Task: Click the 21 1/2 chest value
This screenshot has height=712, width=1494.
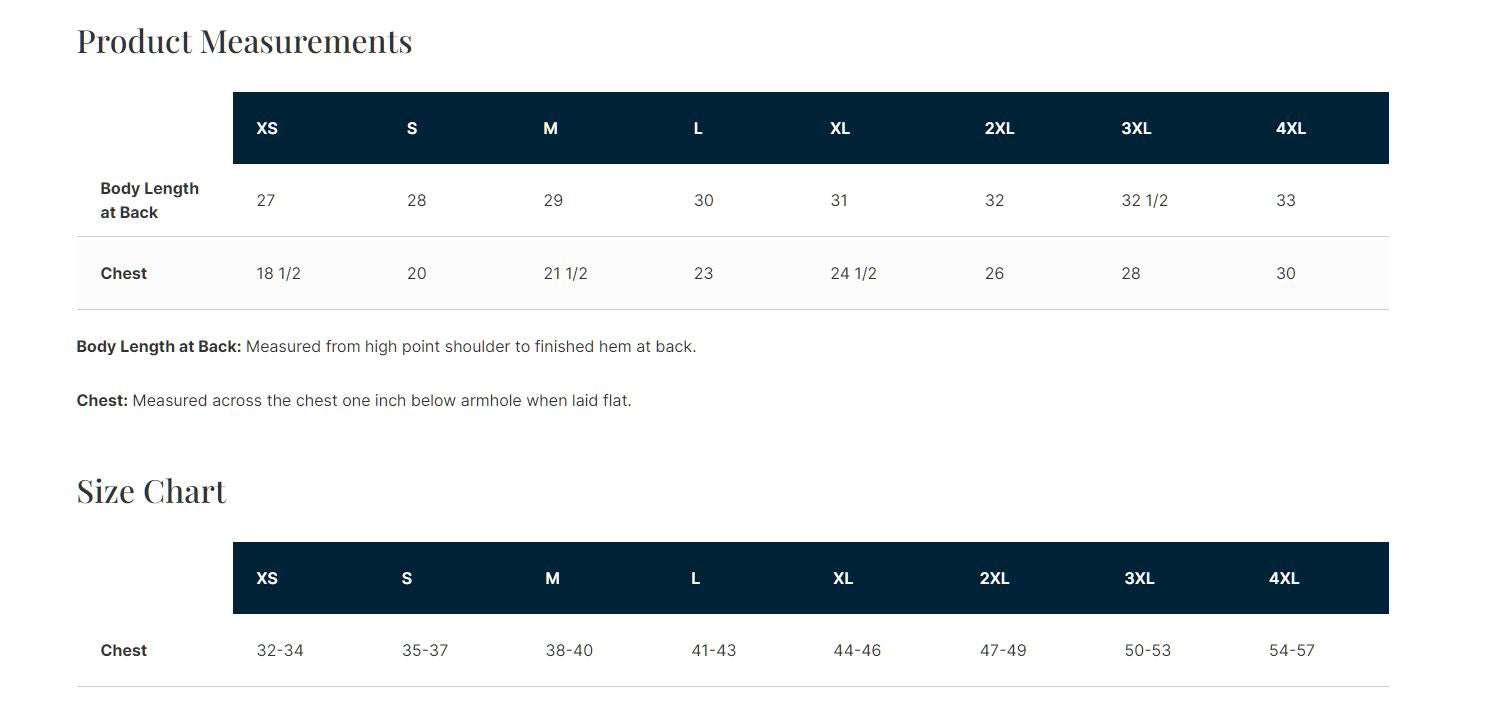Action: (x=565, y=273)
